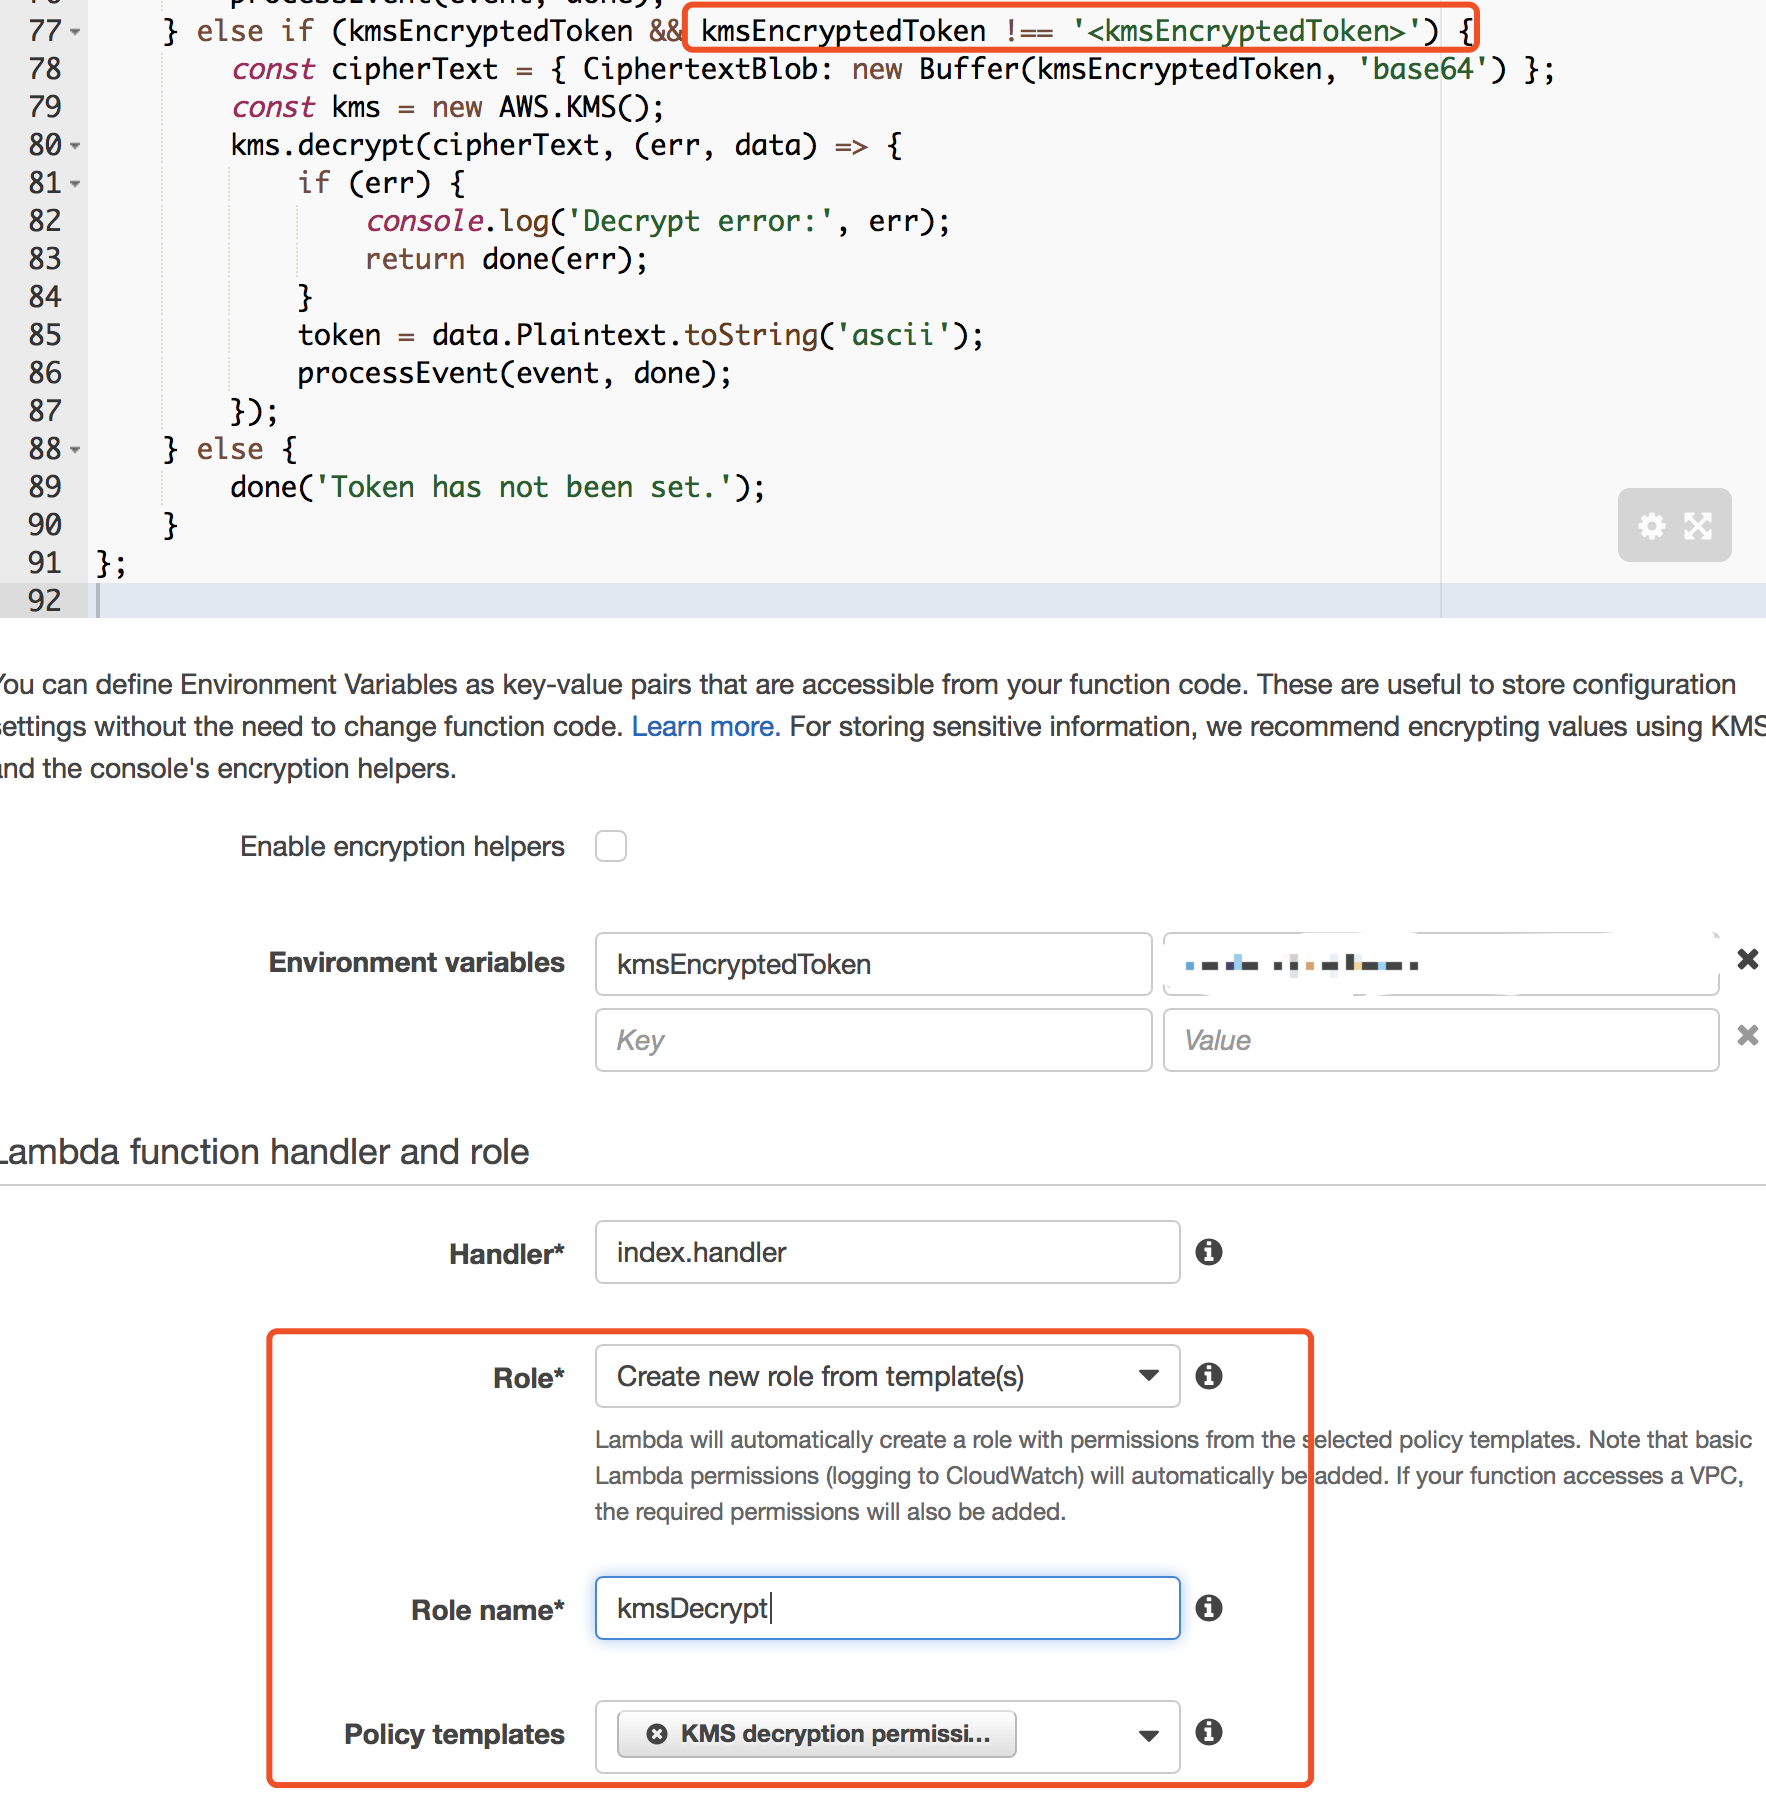
Task: Remove the kmsEncryptedToken environment variable
Action: pyautogui.click(x=1747, y=960)
